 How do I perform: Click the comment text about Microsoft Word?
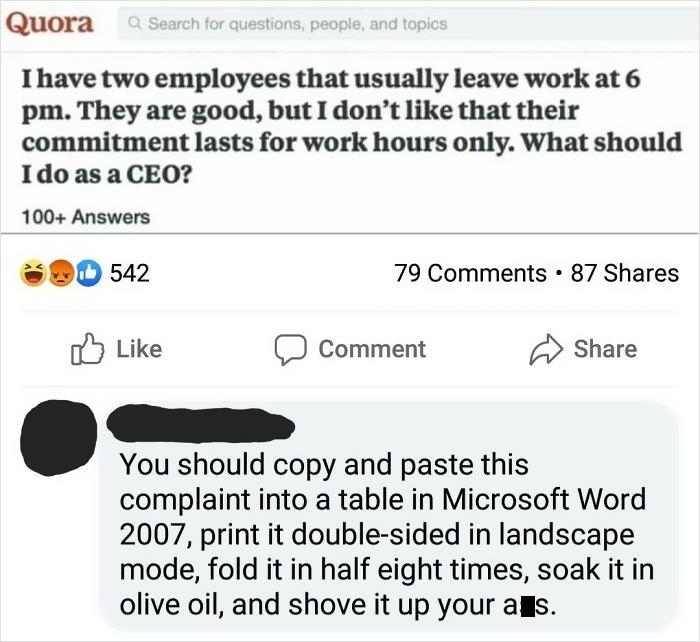pyautogui.click(x=387, y=534)
